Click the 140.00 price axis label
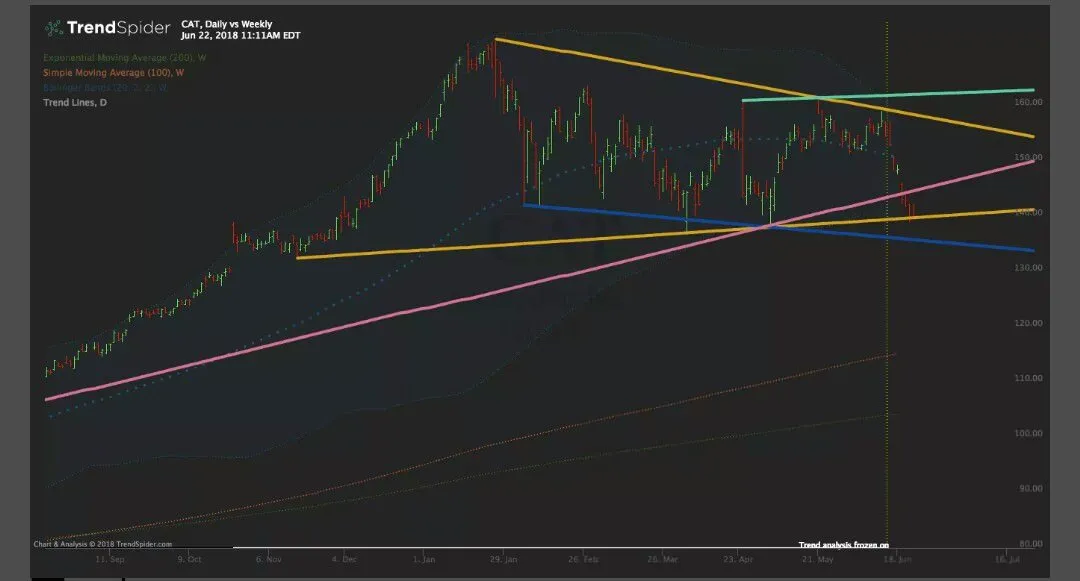 1028,212
